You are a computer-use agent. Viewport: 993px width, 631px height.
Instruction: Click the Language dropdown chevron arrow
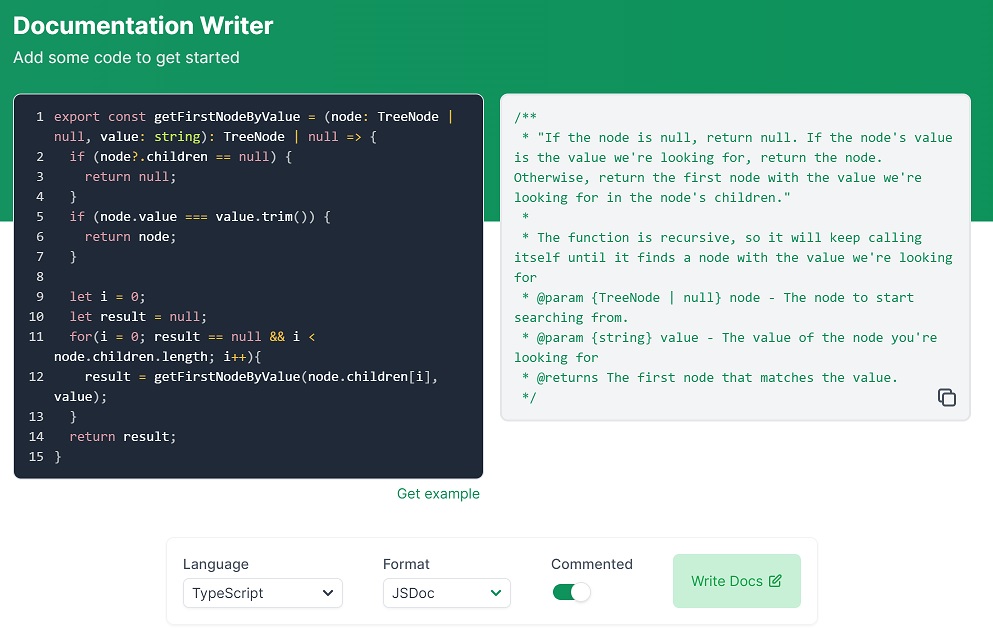[328, 593]
